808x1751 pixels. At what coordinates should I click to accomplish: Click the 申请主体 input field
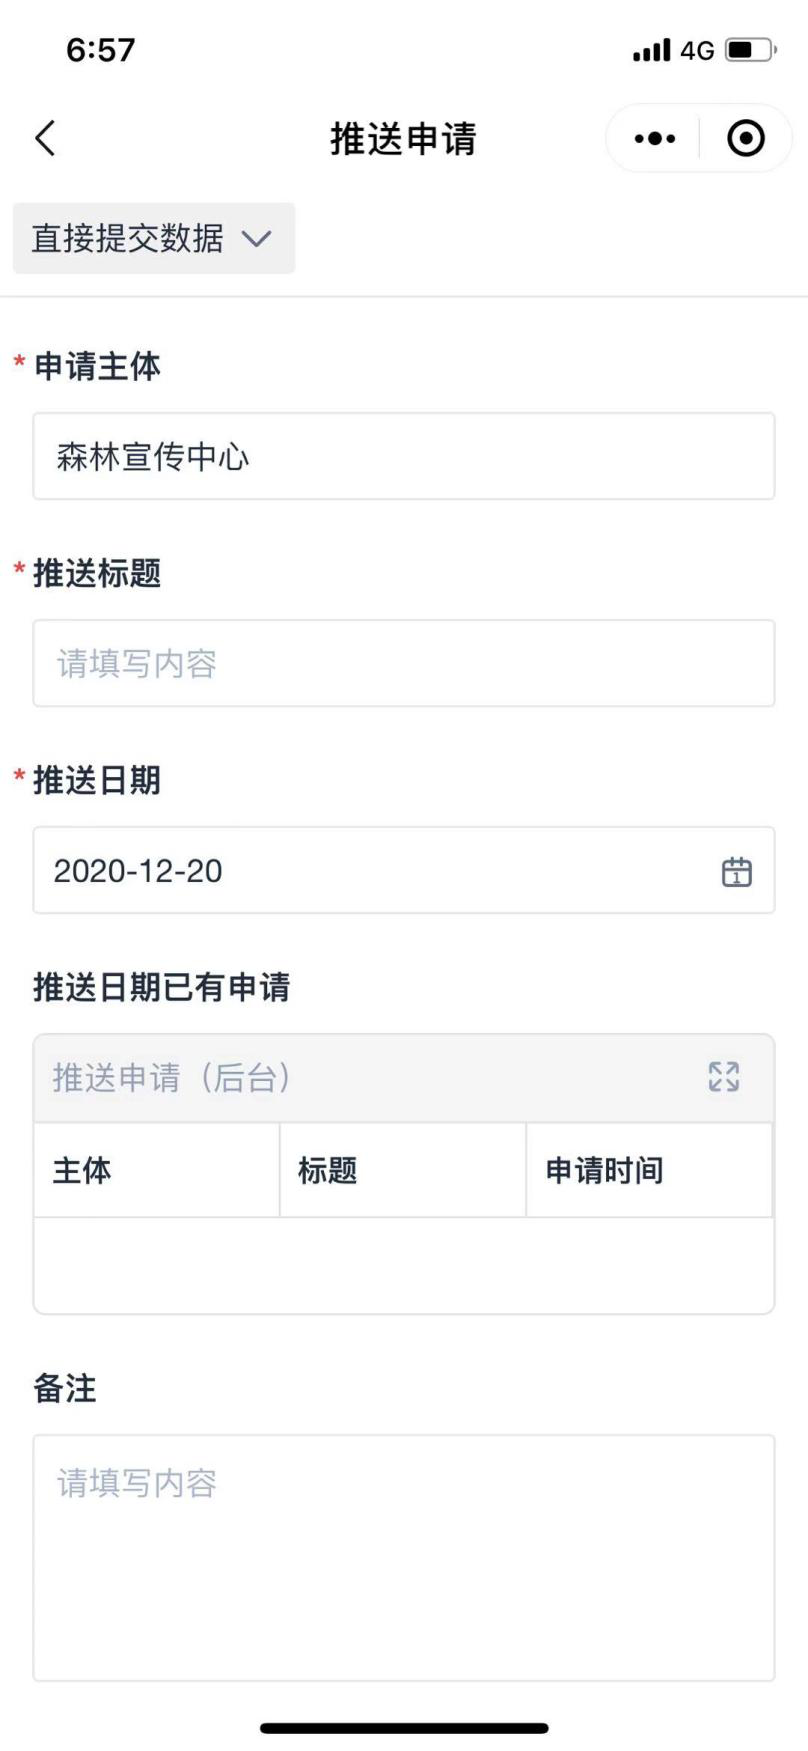click(x=404, y=457)
